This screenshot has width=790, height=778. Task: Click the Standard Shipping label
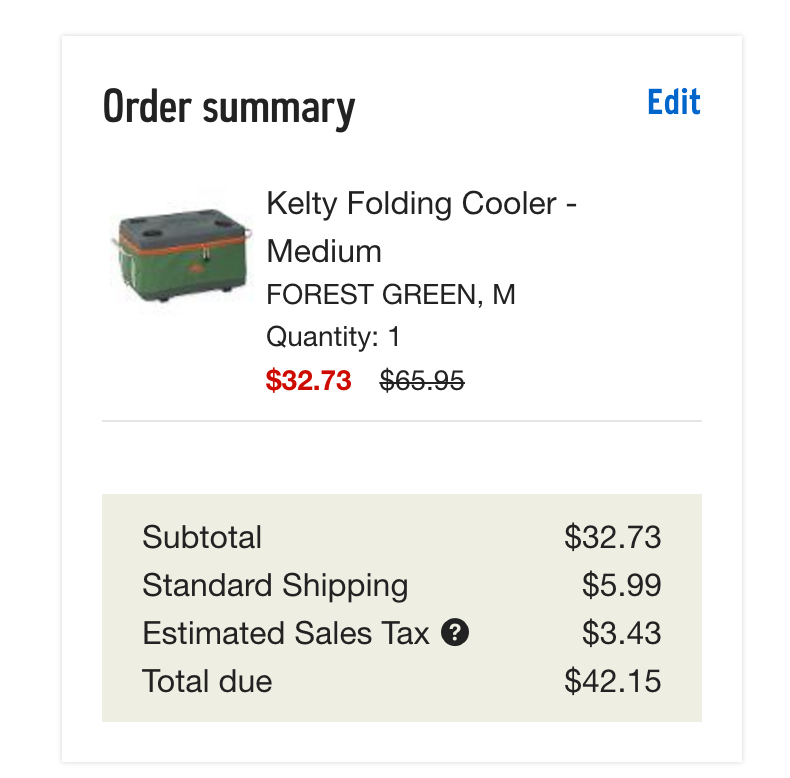[275, 585]
